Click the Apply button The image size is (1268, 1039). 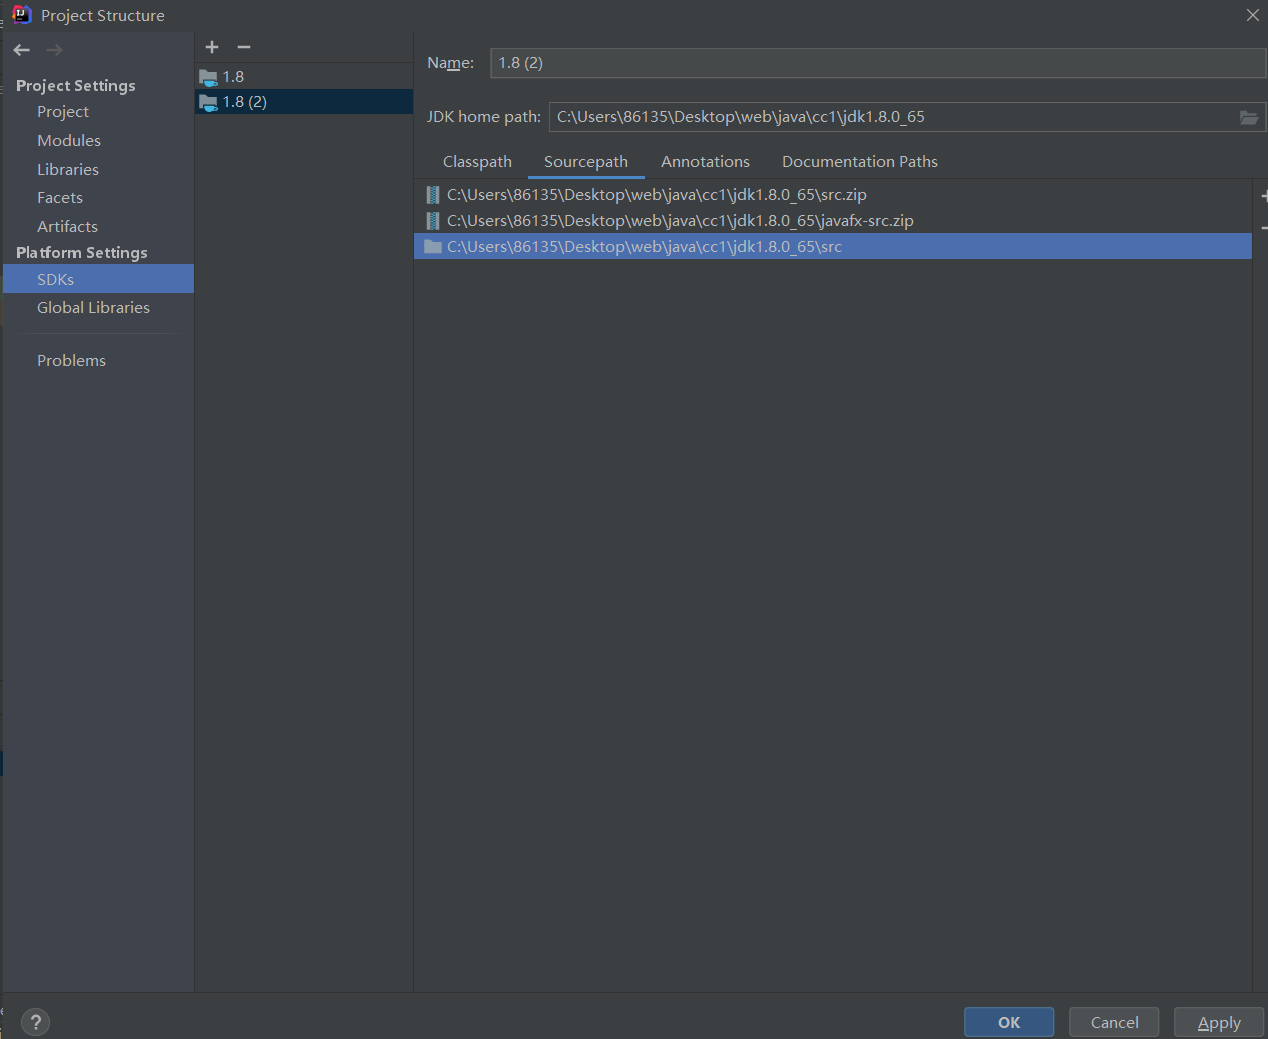(x=1219, y=1022)
